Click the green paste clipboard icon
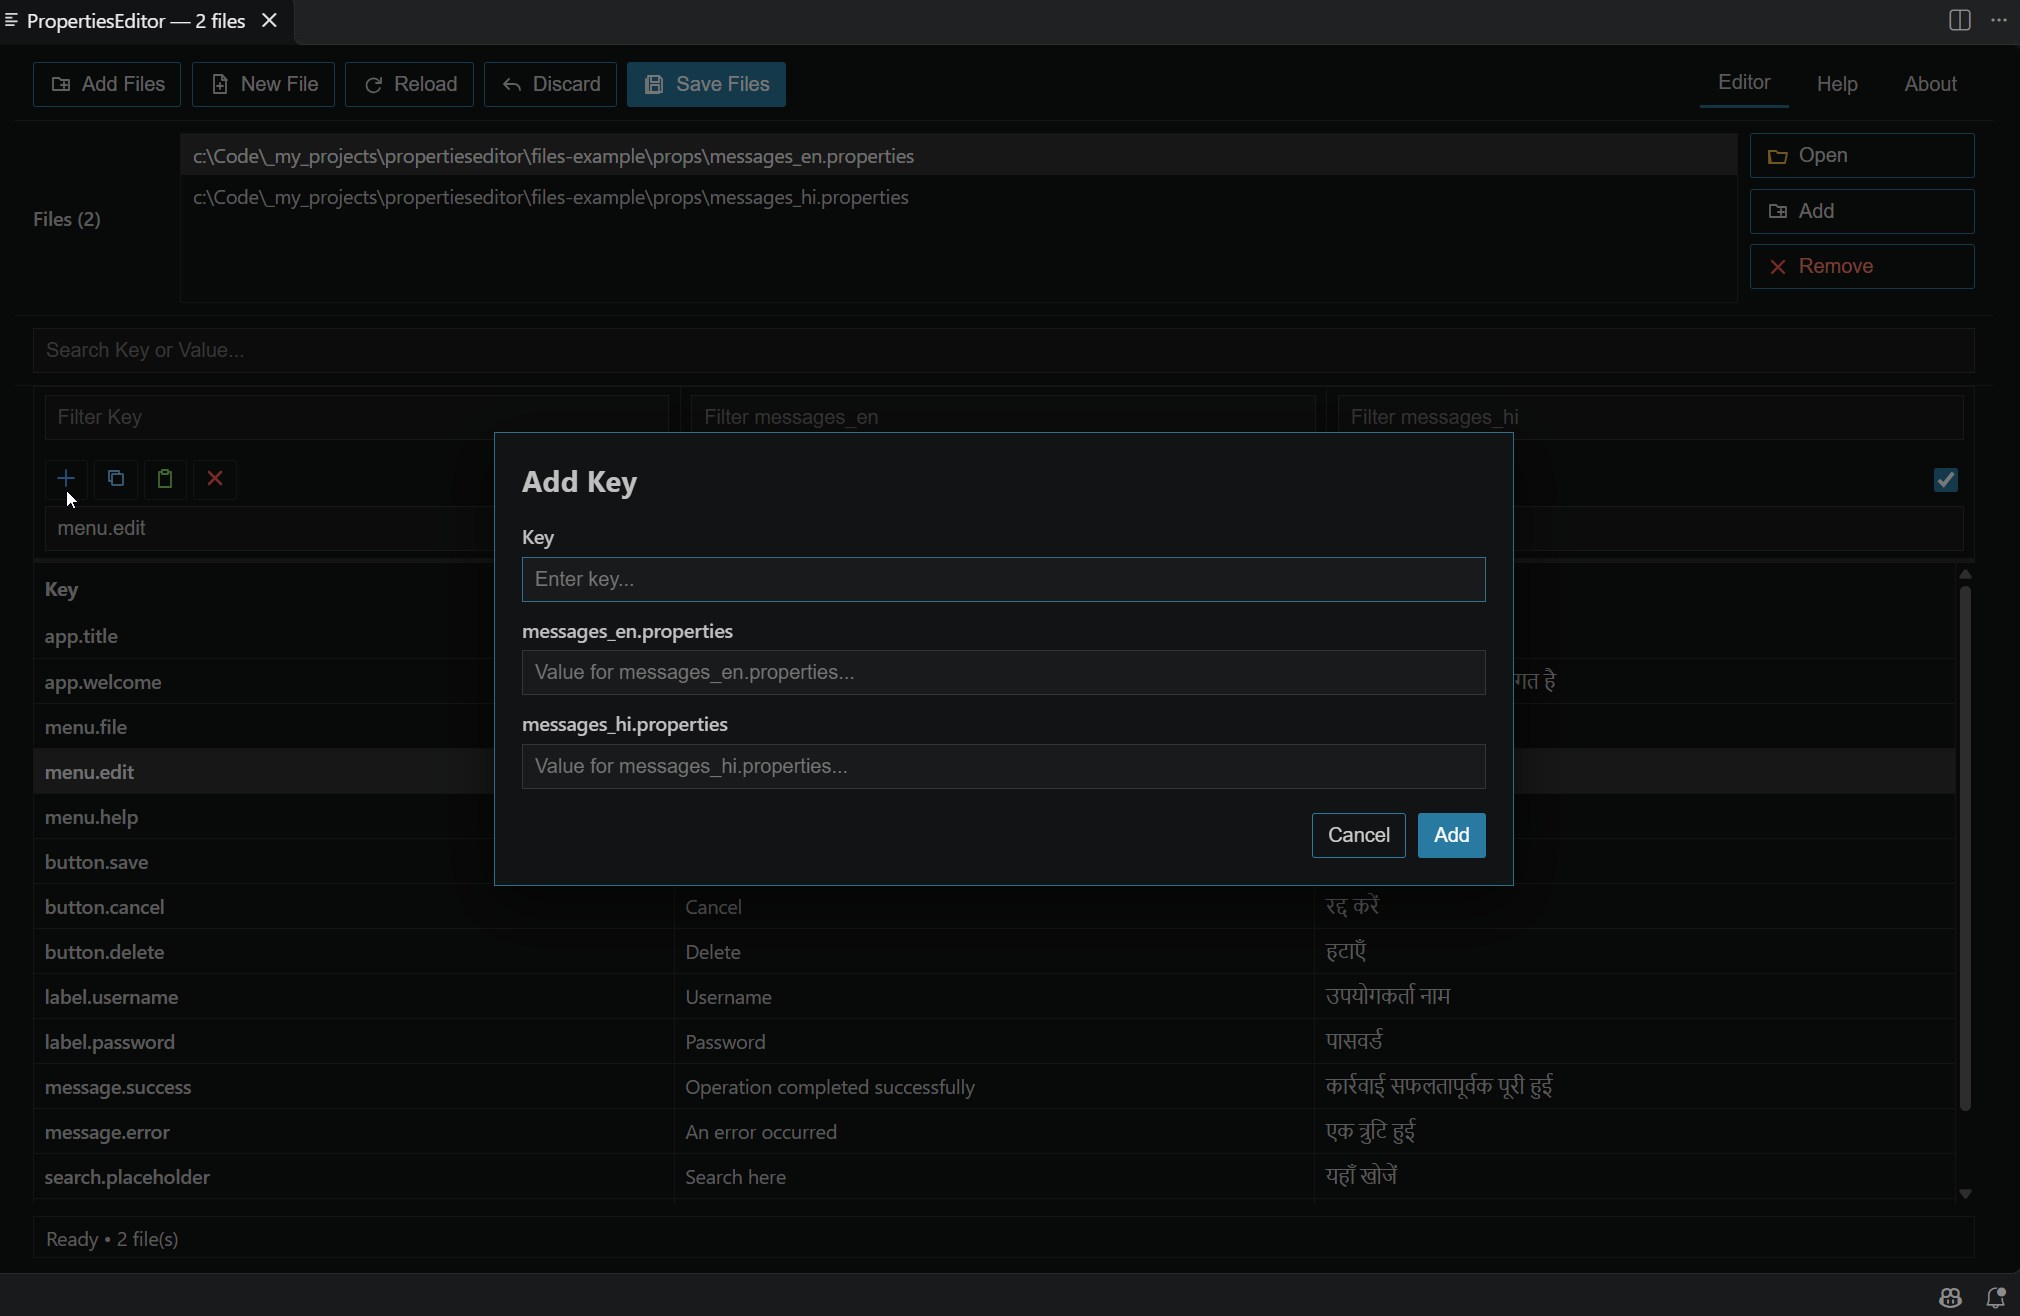 (x=165, y=479)
